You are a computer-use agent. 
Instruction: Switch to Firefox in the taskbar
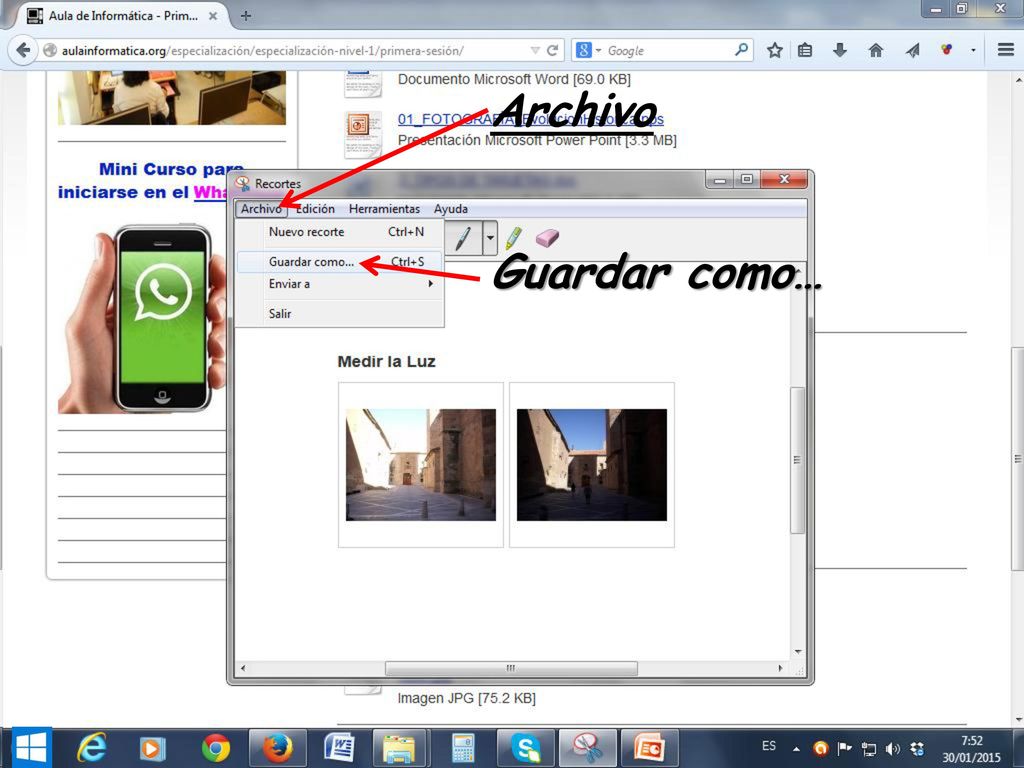[x=277, y=748]
